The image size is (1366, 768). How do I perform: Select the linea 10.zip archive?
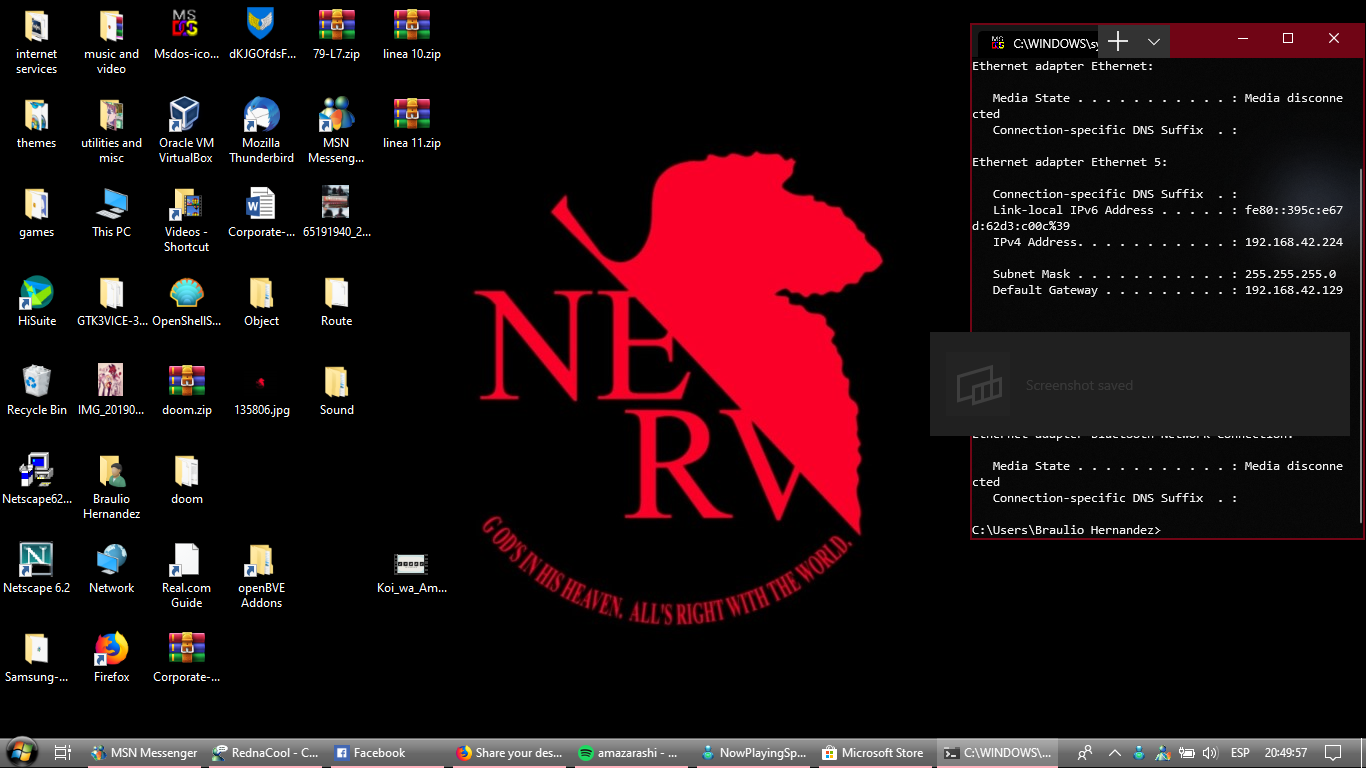(411, 27)
